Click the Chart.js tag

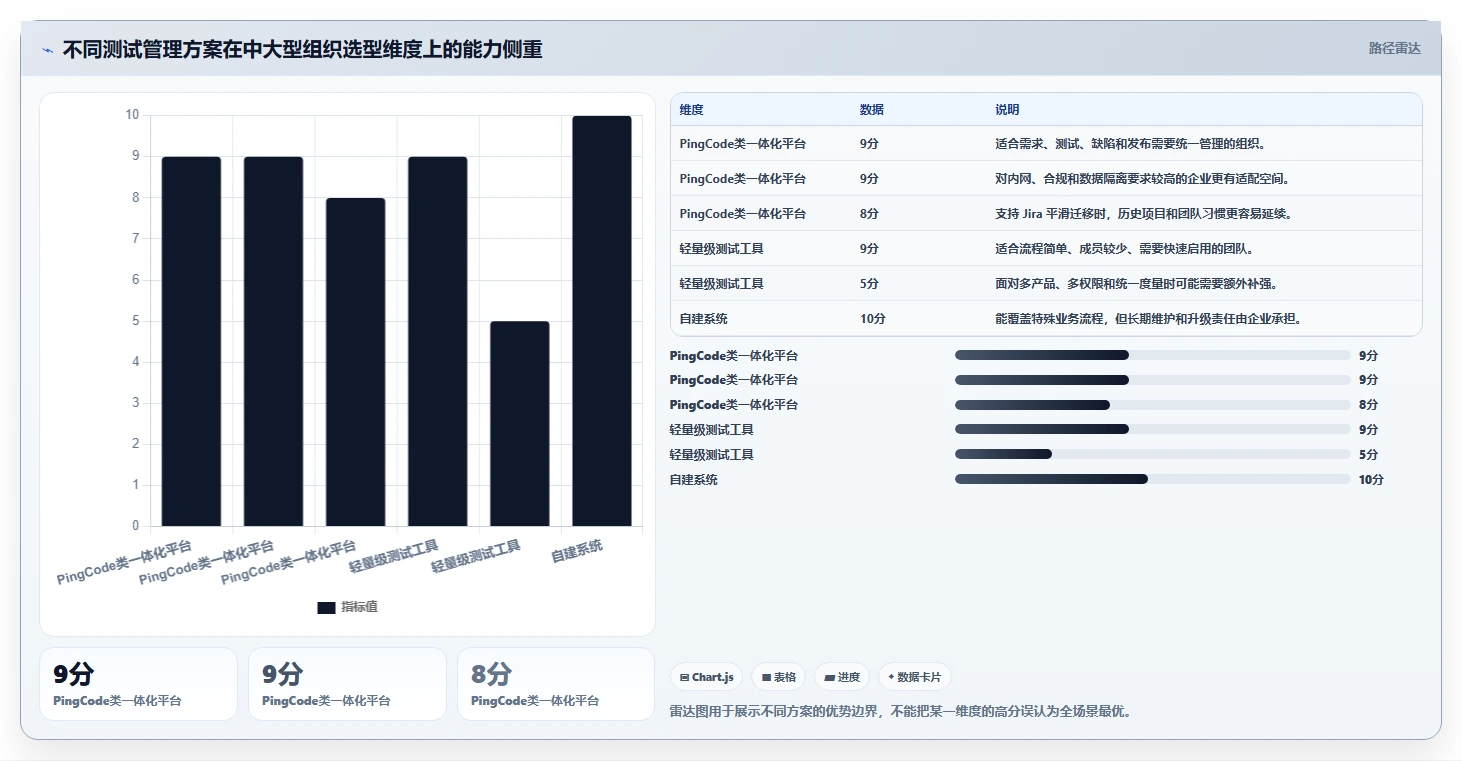(x=707, y=677)
